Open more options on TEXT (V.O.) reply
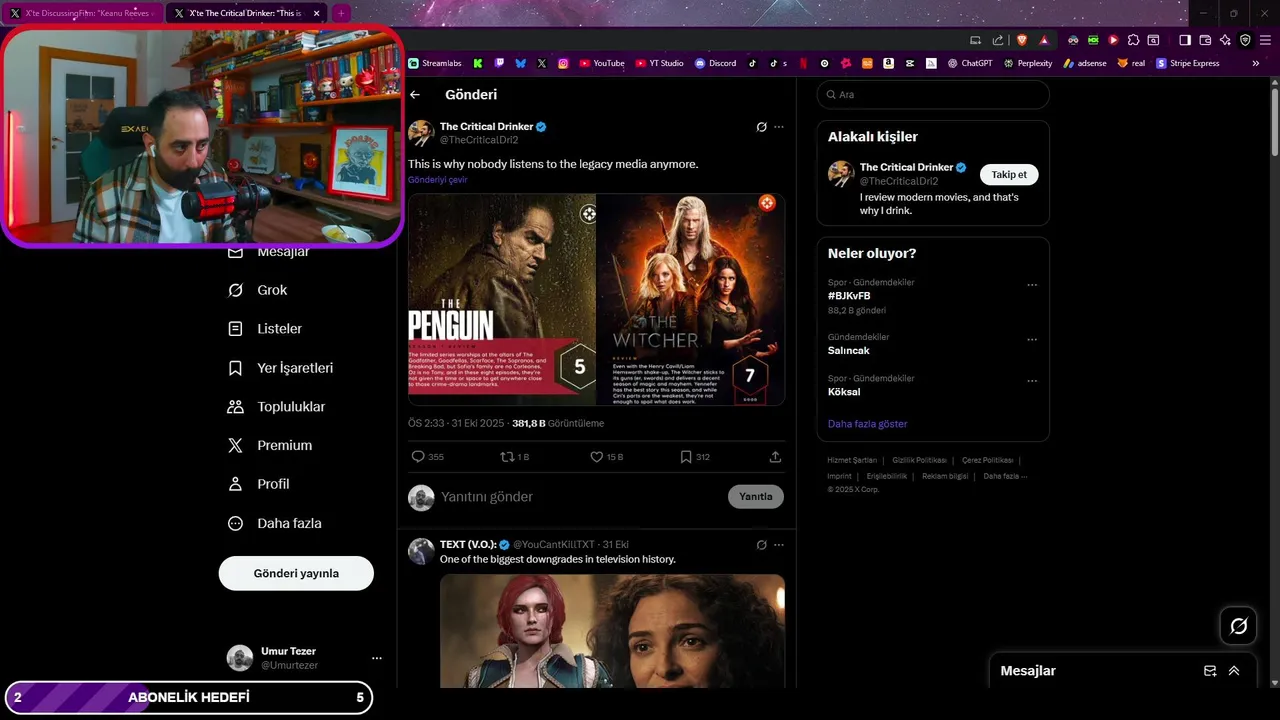The height and width of the screenshot is (720, 1280). click(x=779, y=545)
